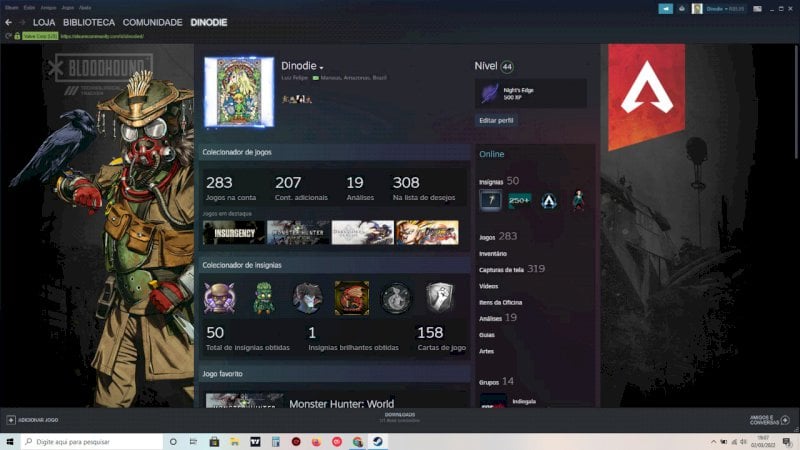
Task: Click the small icon beside the megaphone
Action: point(682,9)
